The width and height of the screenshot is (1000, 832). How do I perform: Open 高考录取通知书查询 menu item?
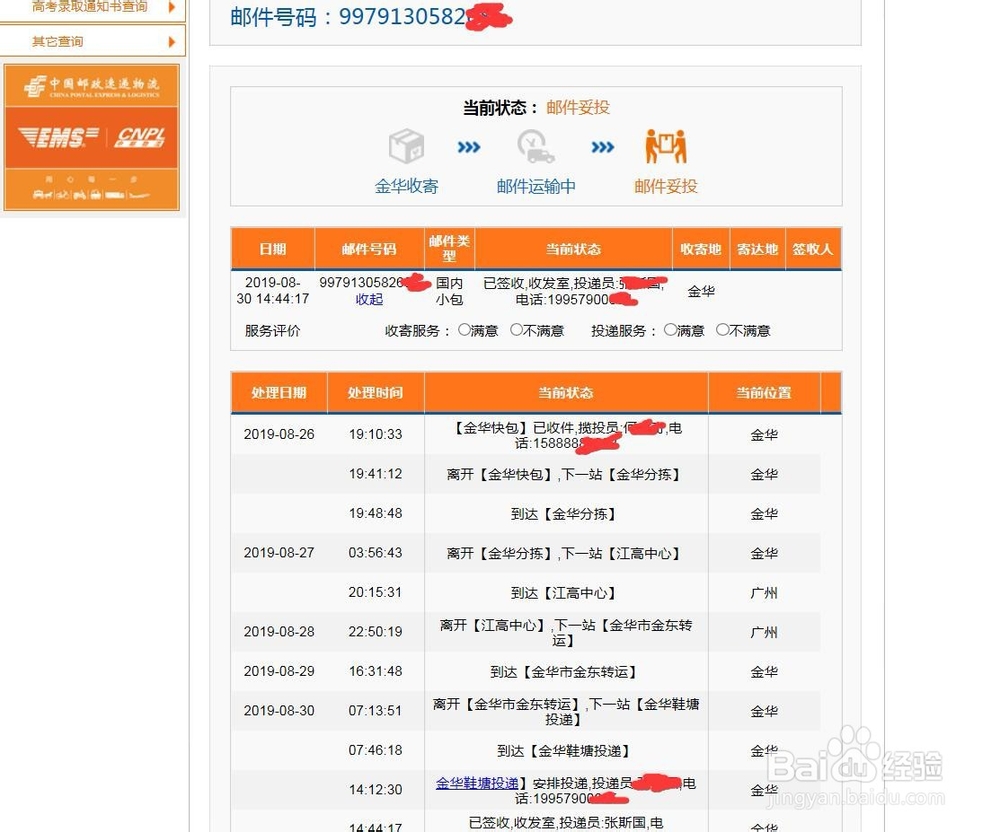[x=92, y=8]
